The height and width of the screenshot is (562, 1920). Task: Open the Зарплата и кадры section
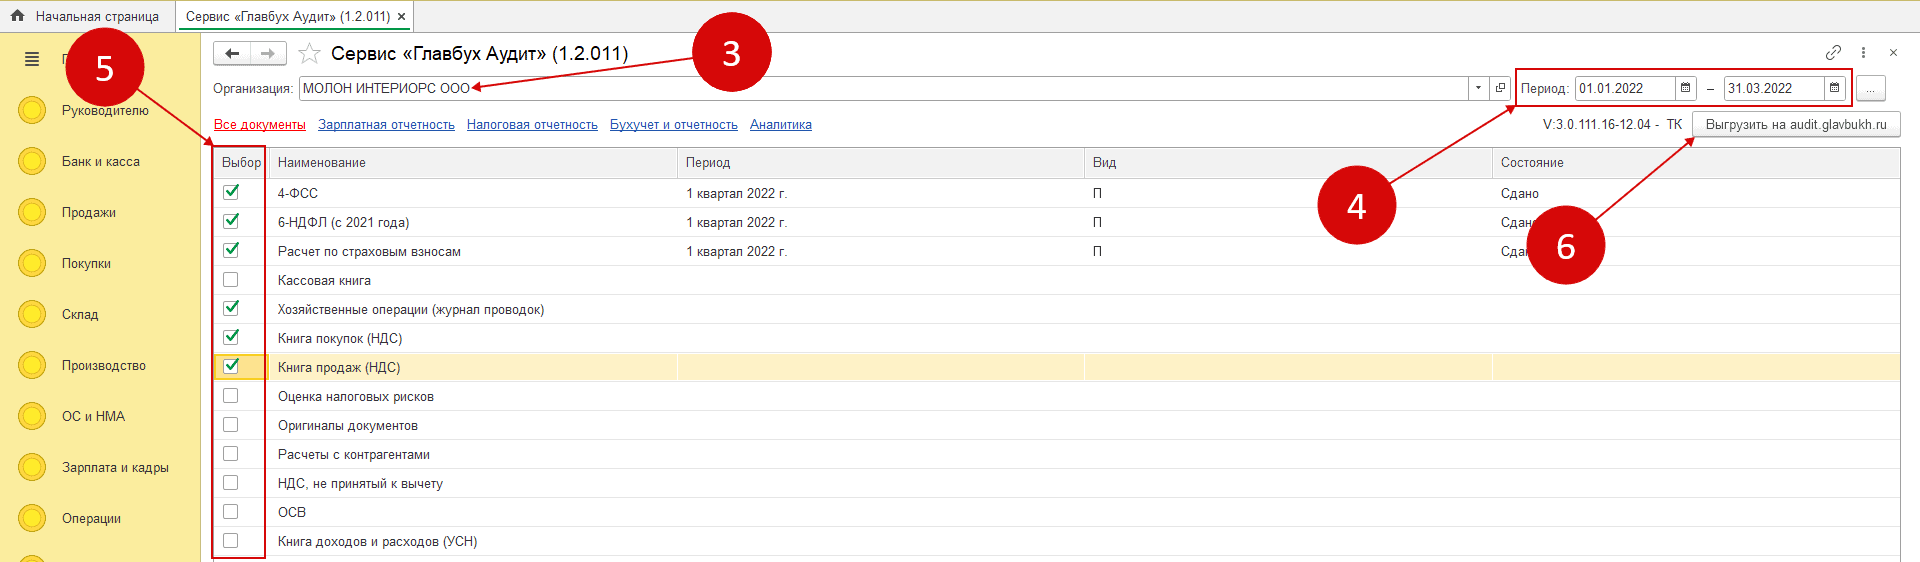(115, 468)
